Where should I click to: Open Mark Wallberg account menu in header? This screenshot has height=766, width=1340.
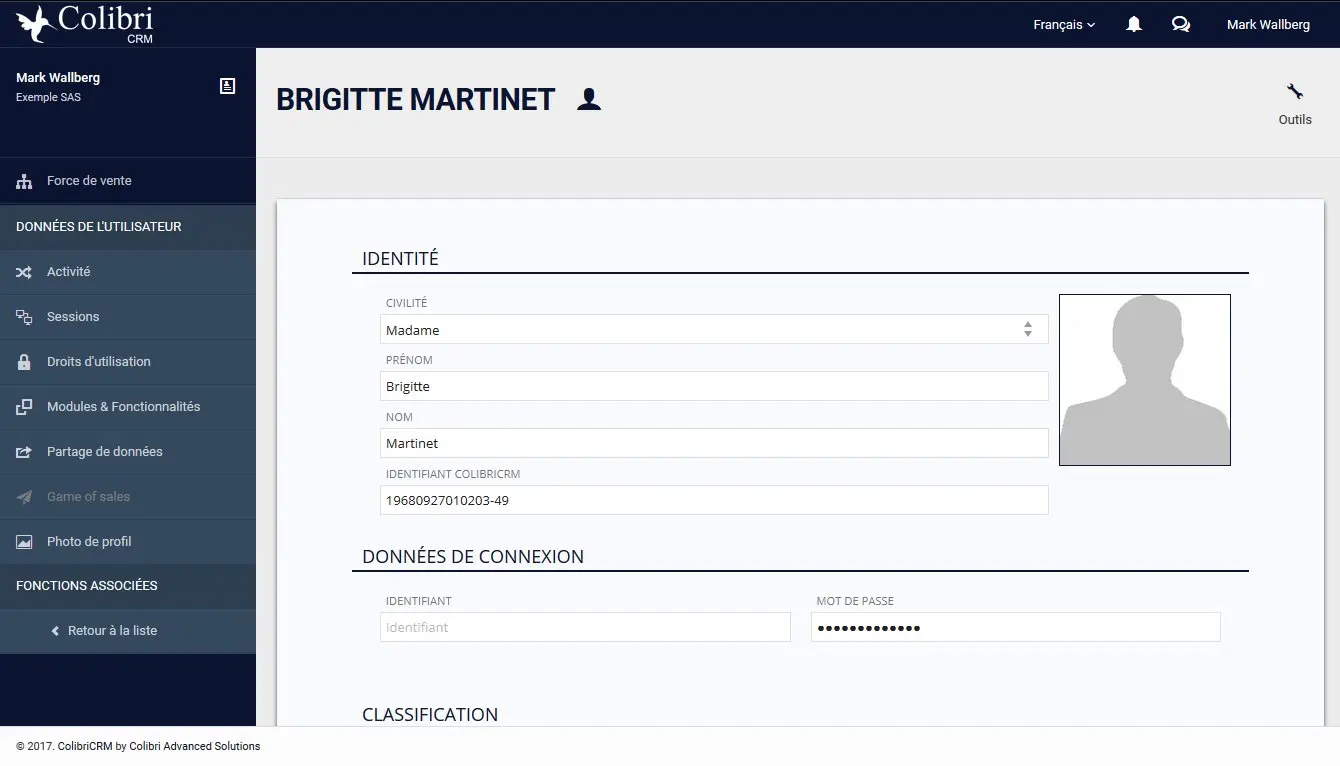pyautogui.click(x=1268, y=24)
